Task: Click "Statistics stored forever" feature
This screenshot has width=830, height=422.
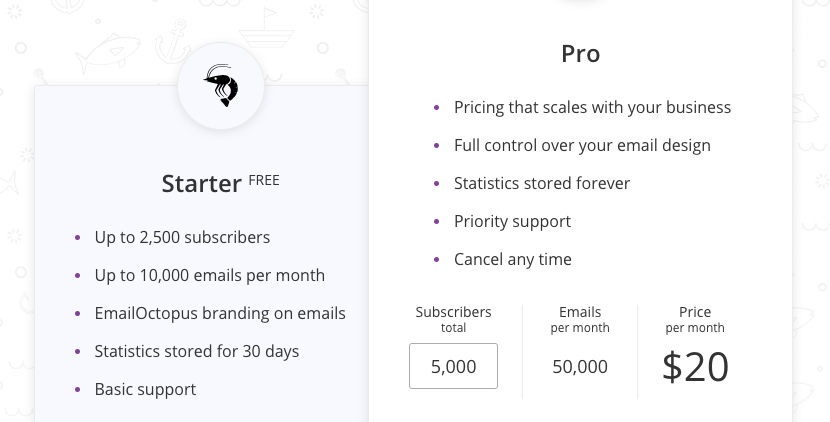Action: tap(542, 183)
